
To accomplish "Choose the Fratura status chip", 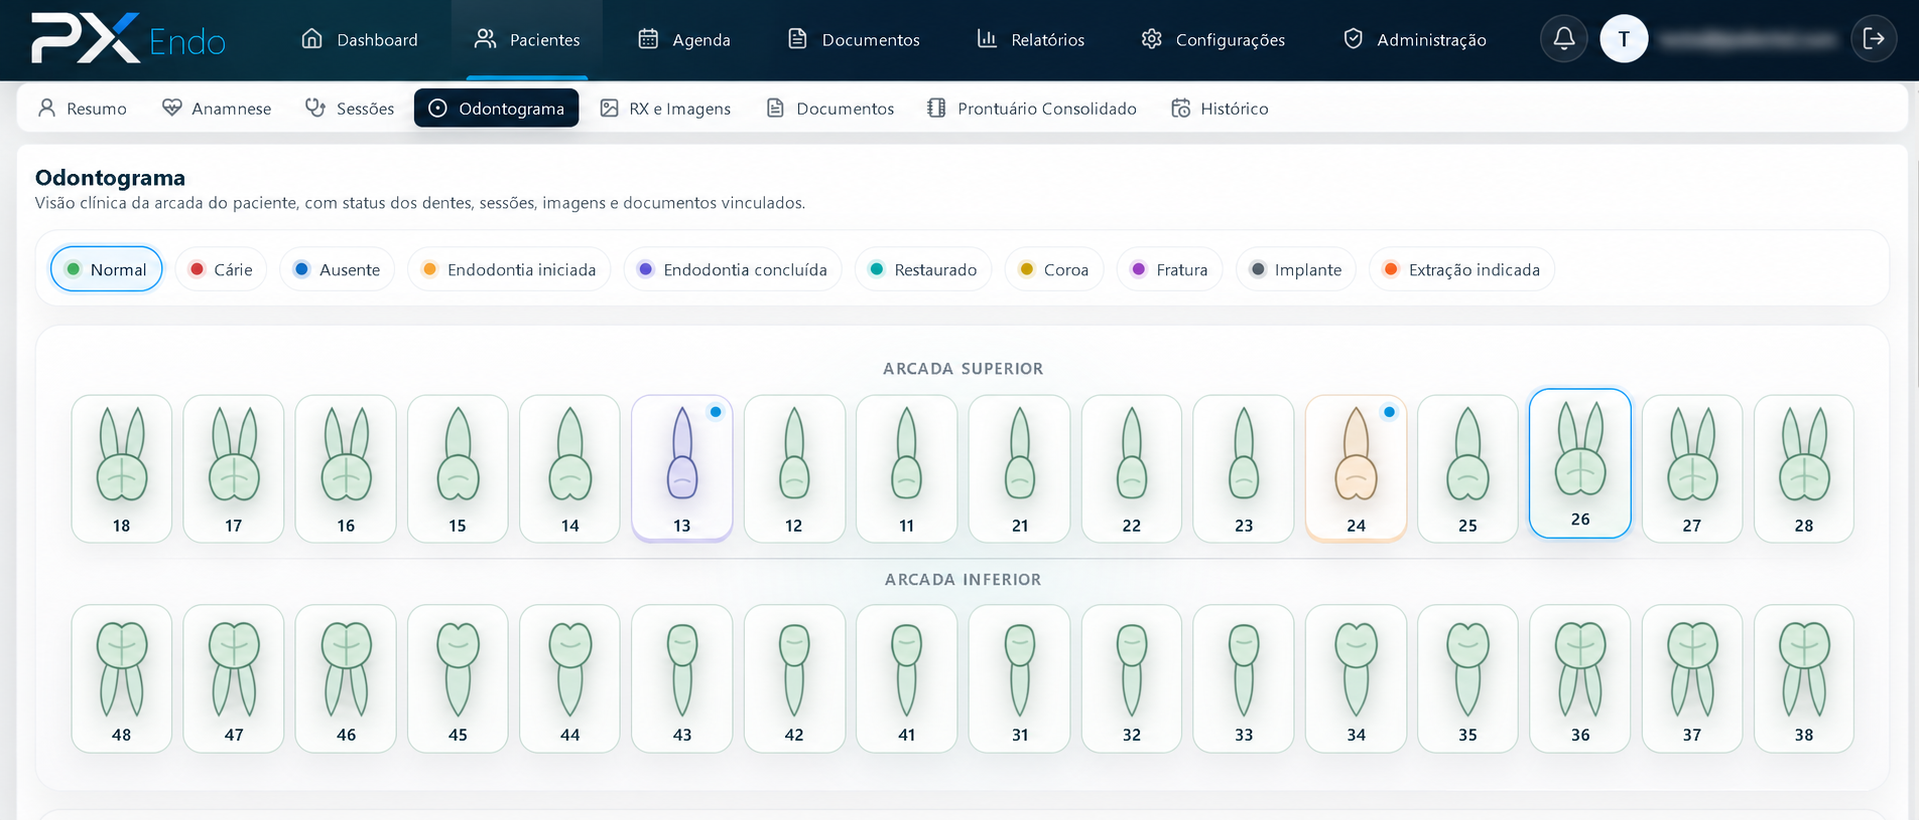I will [x=1170, y=269].
